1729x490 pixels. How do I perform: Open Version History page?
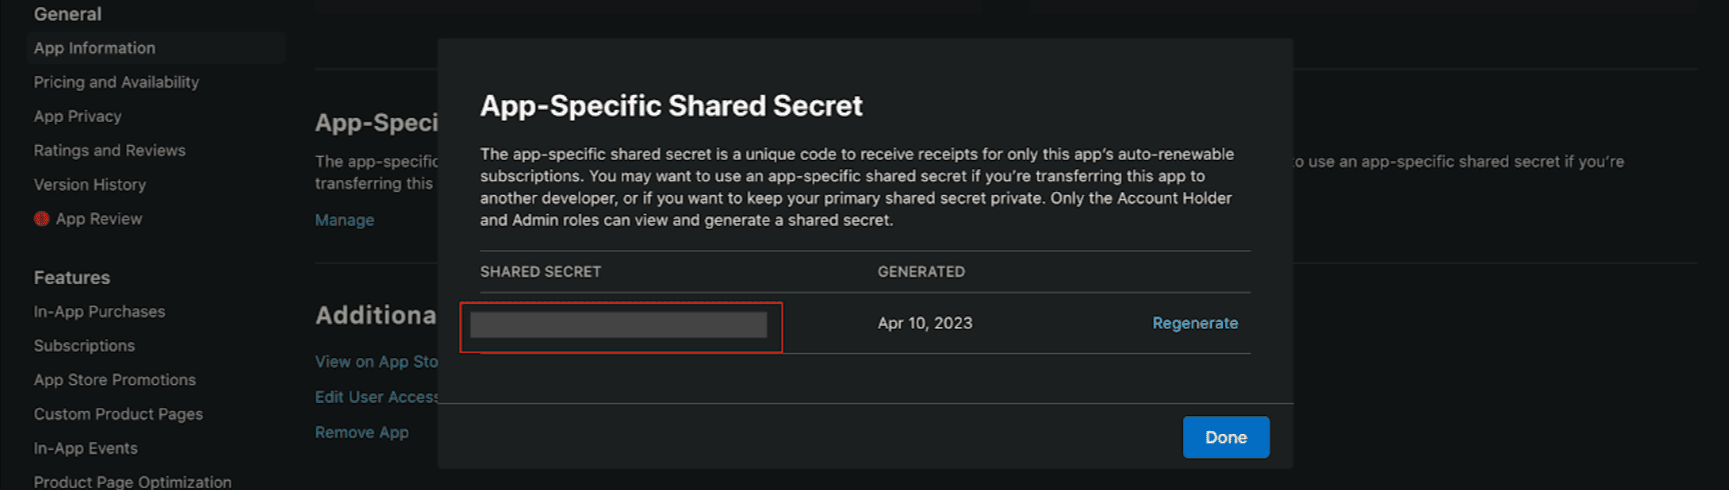click(x=90, y=184)
